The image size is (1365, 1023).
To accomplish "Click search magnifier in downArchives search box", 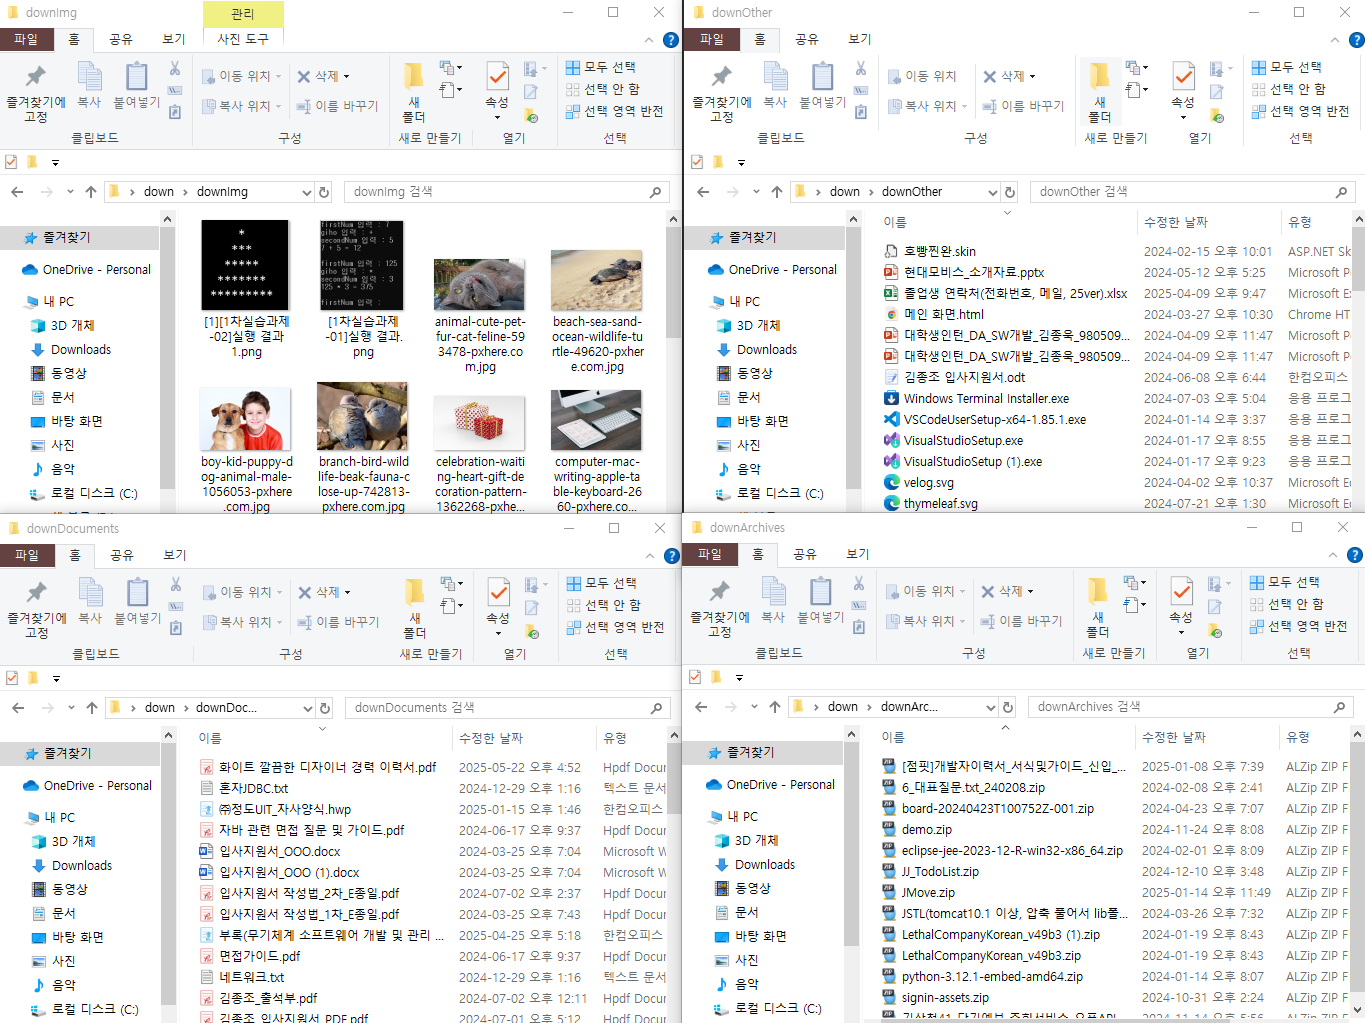I will point(1340,707).
